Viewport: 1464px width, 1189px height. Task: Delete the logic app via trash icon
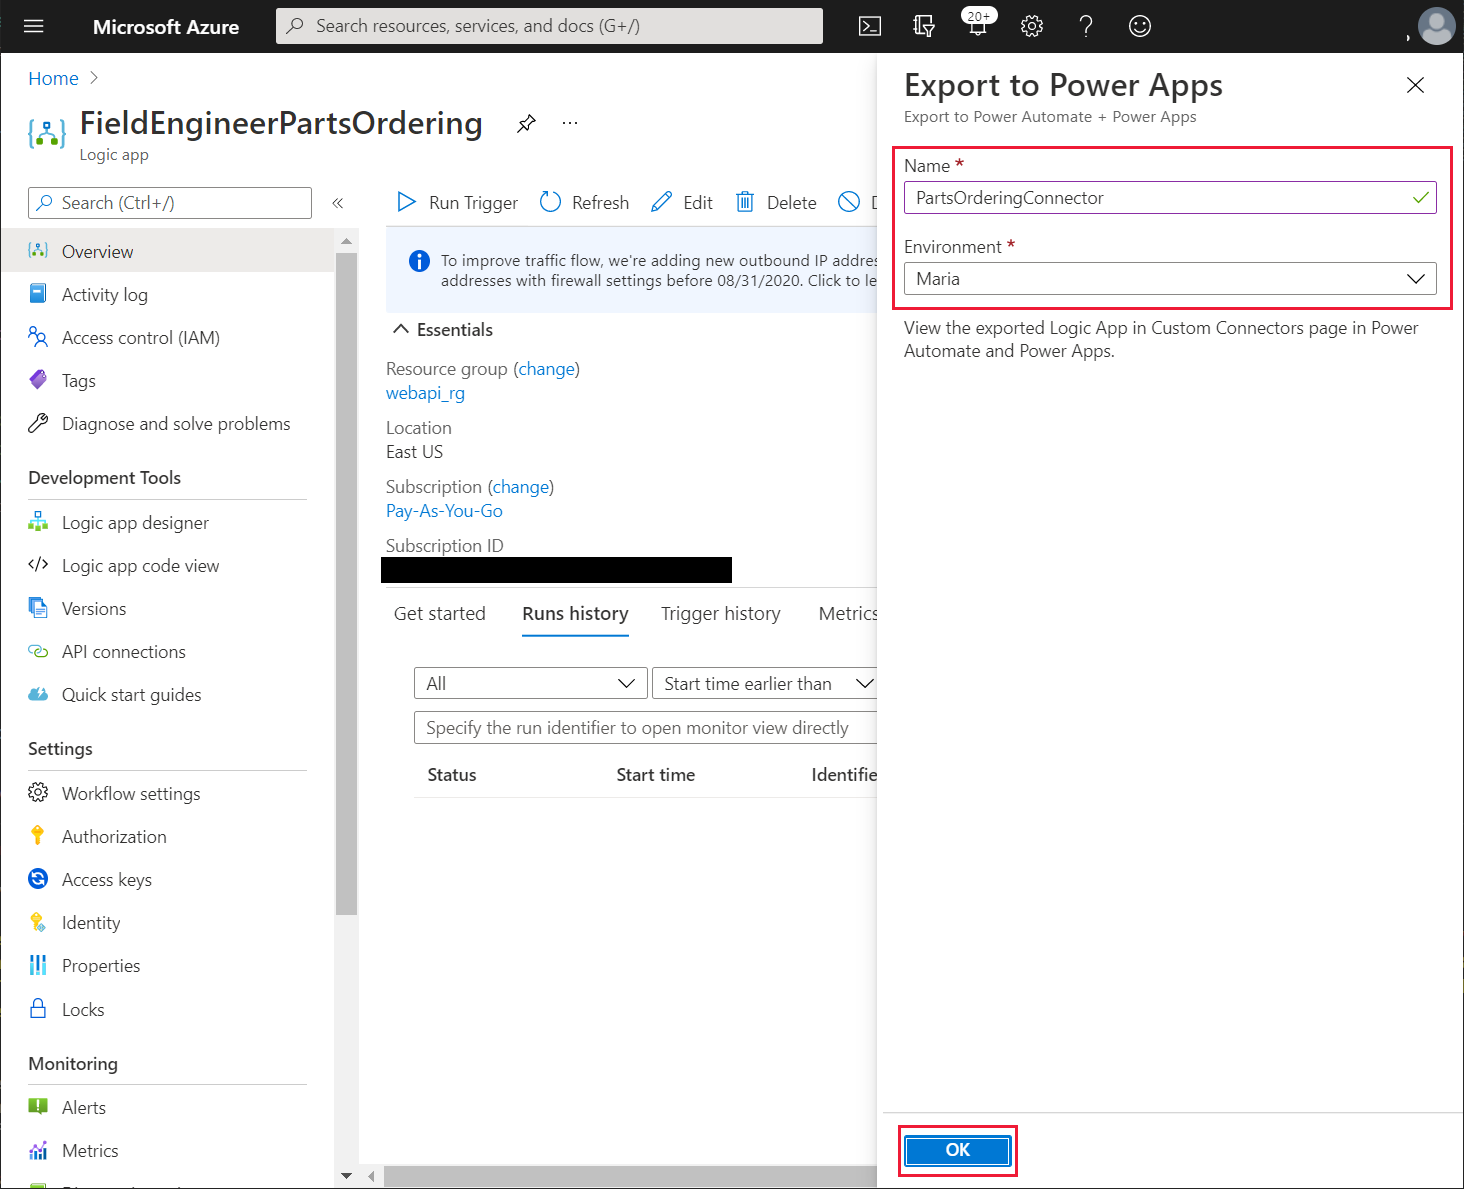click(x=775, y=202)
